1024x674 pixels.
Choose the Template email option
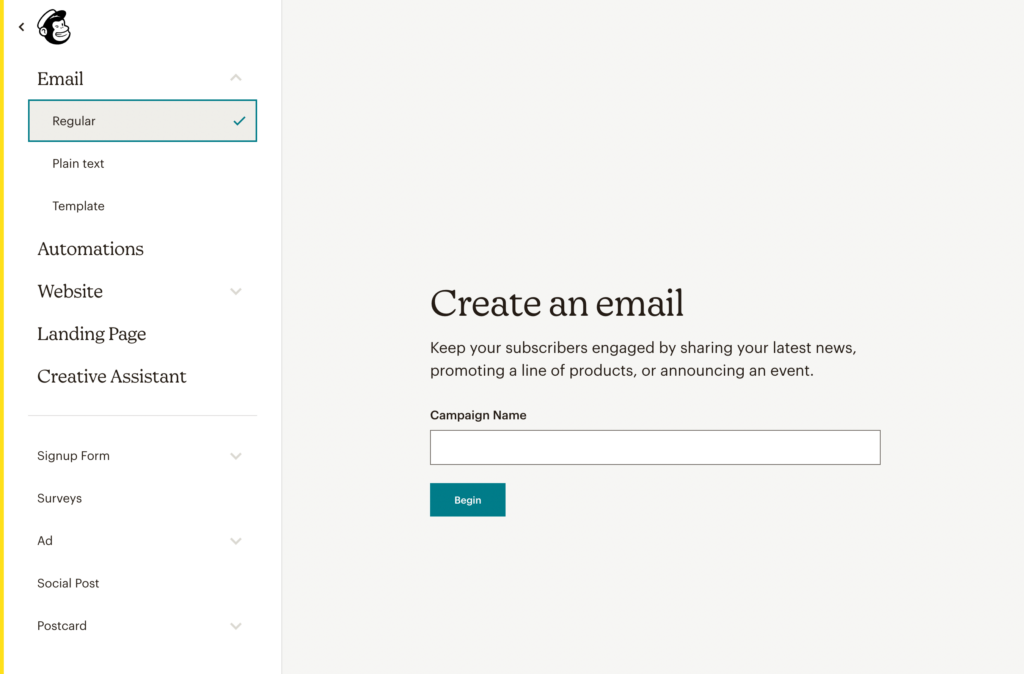coord(78,206)
